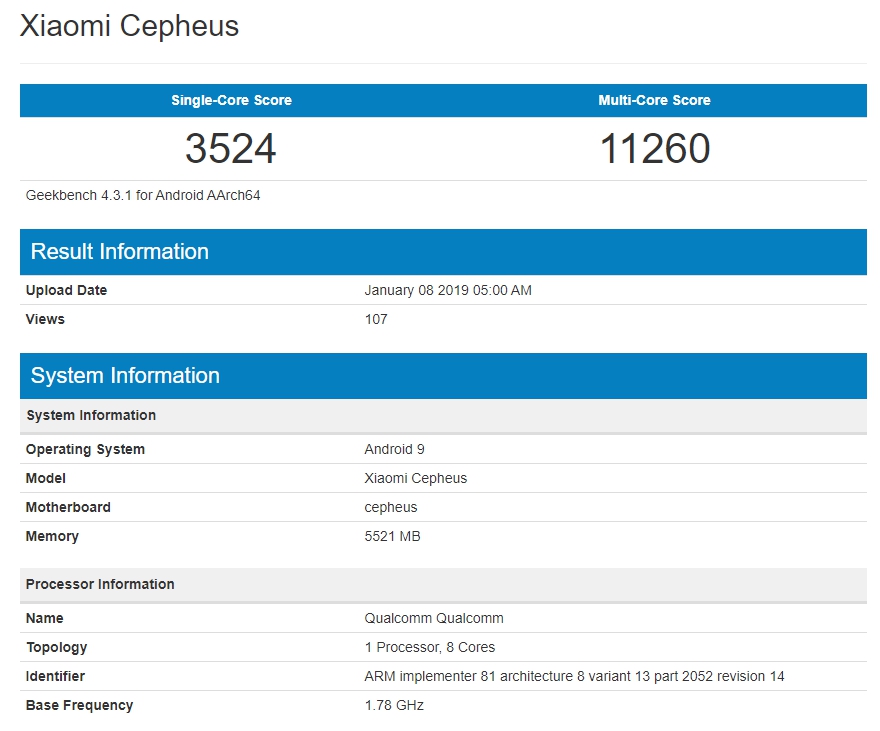Select the "1.78 GHz" frequency value
The width and height of the screenshot is (880, 731).
tap(394, 705)
